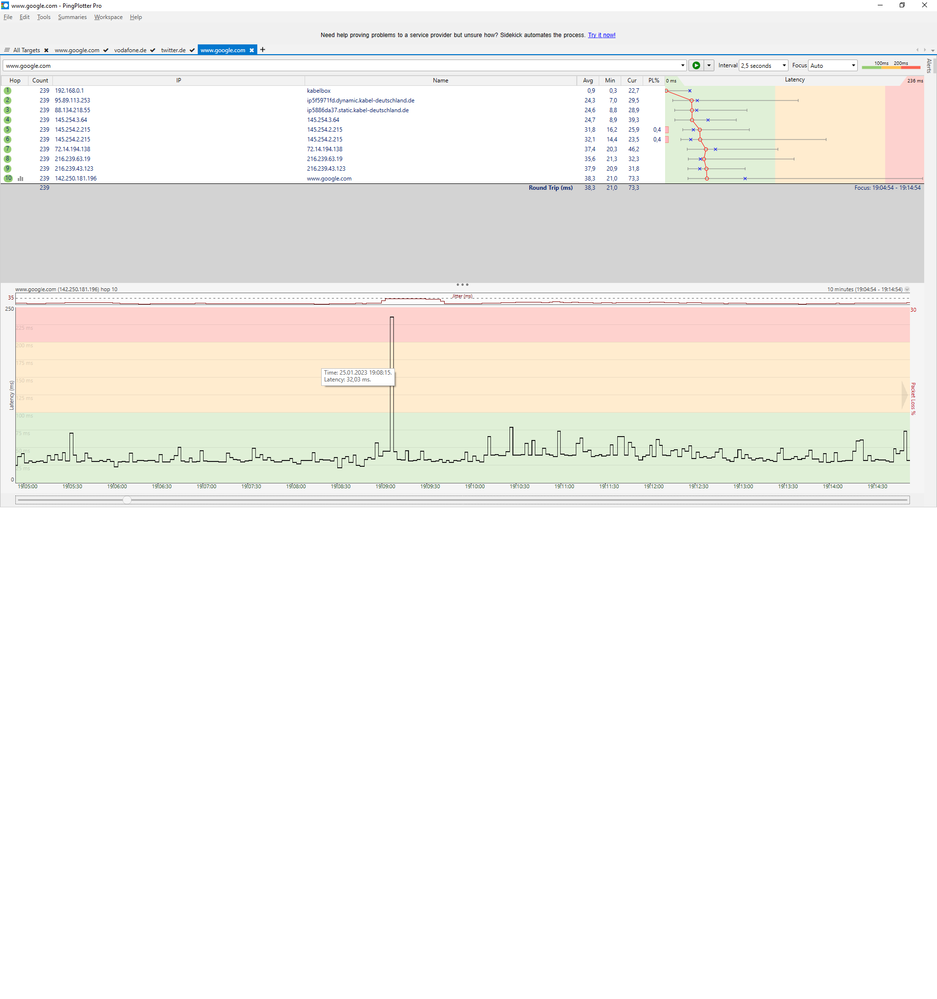Click the Avg column header
This screenshot has height=999, width=937.
point(588,80)
